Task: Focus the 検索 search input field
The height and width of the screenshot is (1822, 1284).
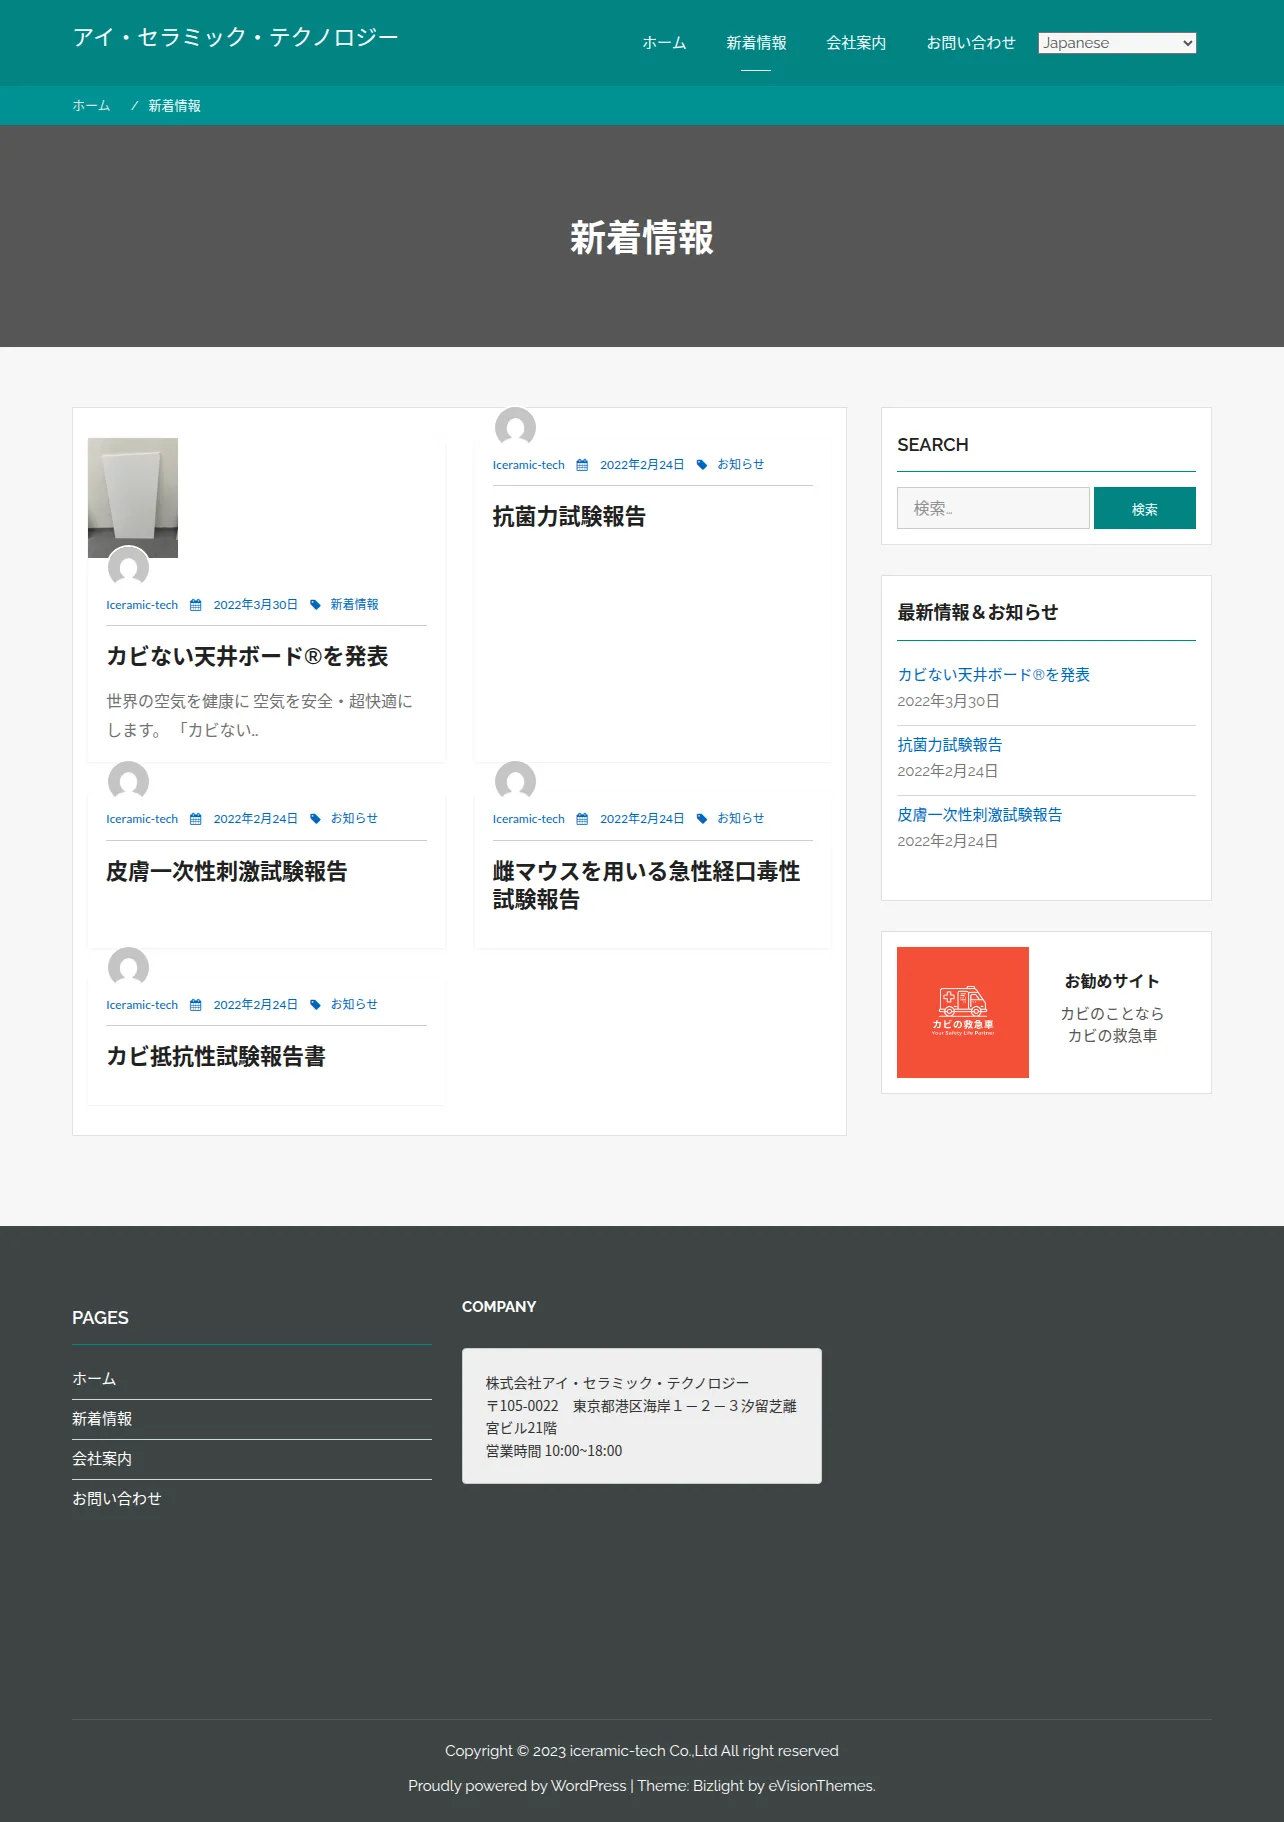Action: point(993,508)
